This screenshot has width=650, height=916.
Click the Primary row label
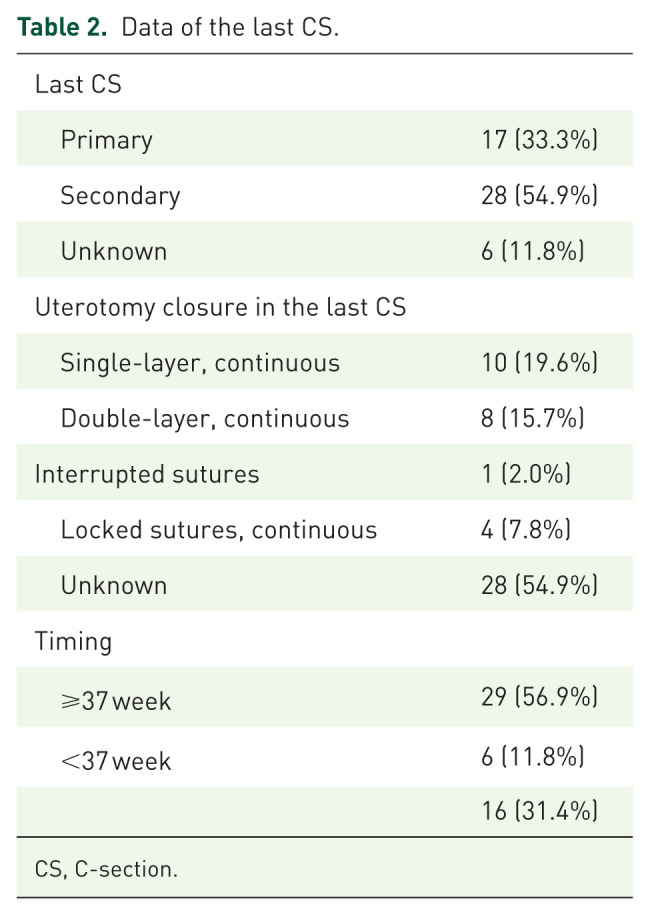107,140
